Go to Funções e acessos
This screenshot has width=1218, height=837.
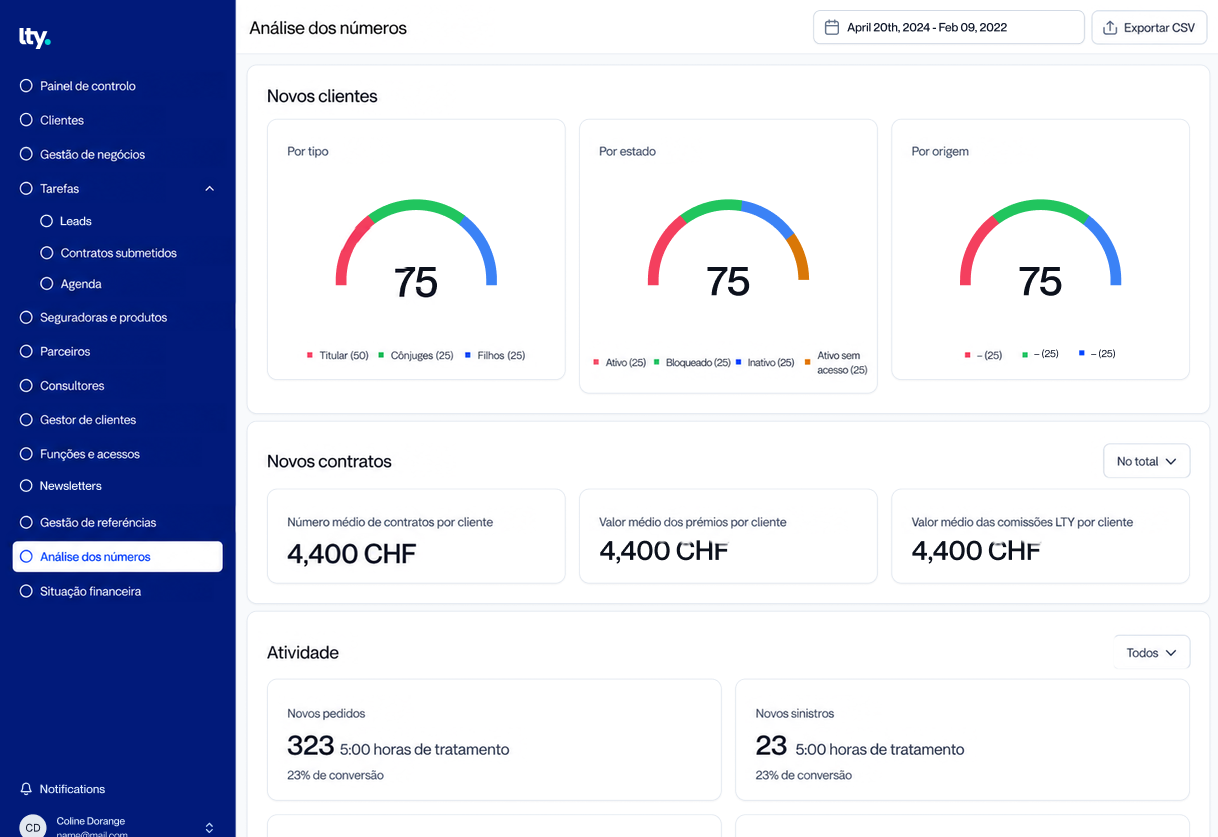point(90,454)
